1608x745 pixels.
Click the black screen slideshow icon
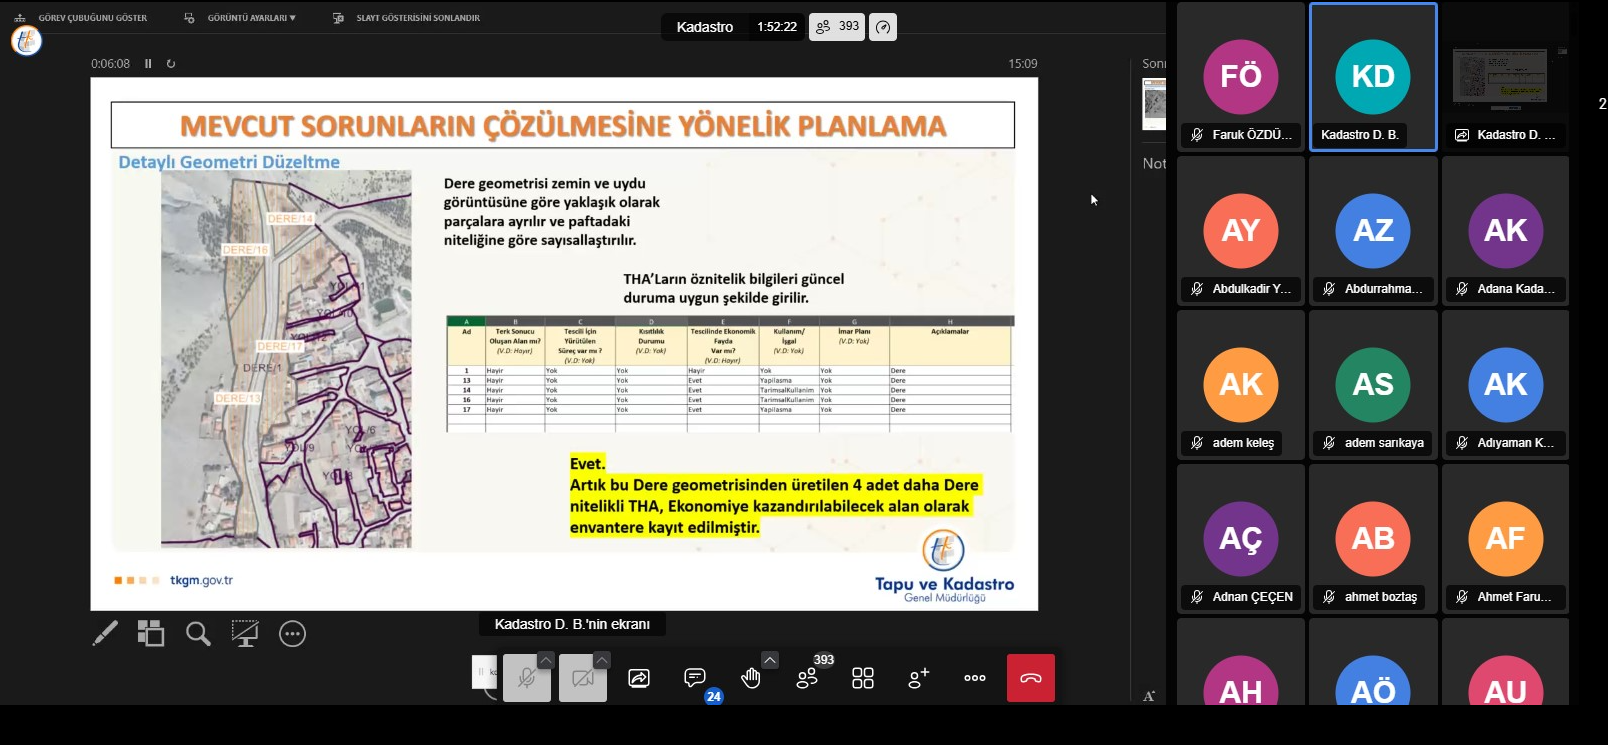point(245,633)
